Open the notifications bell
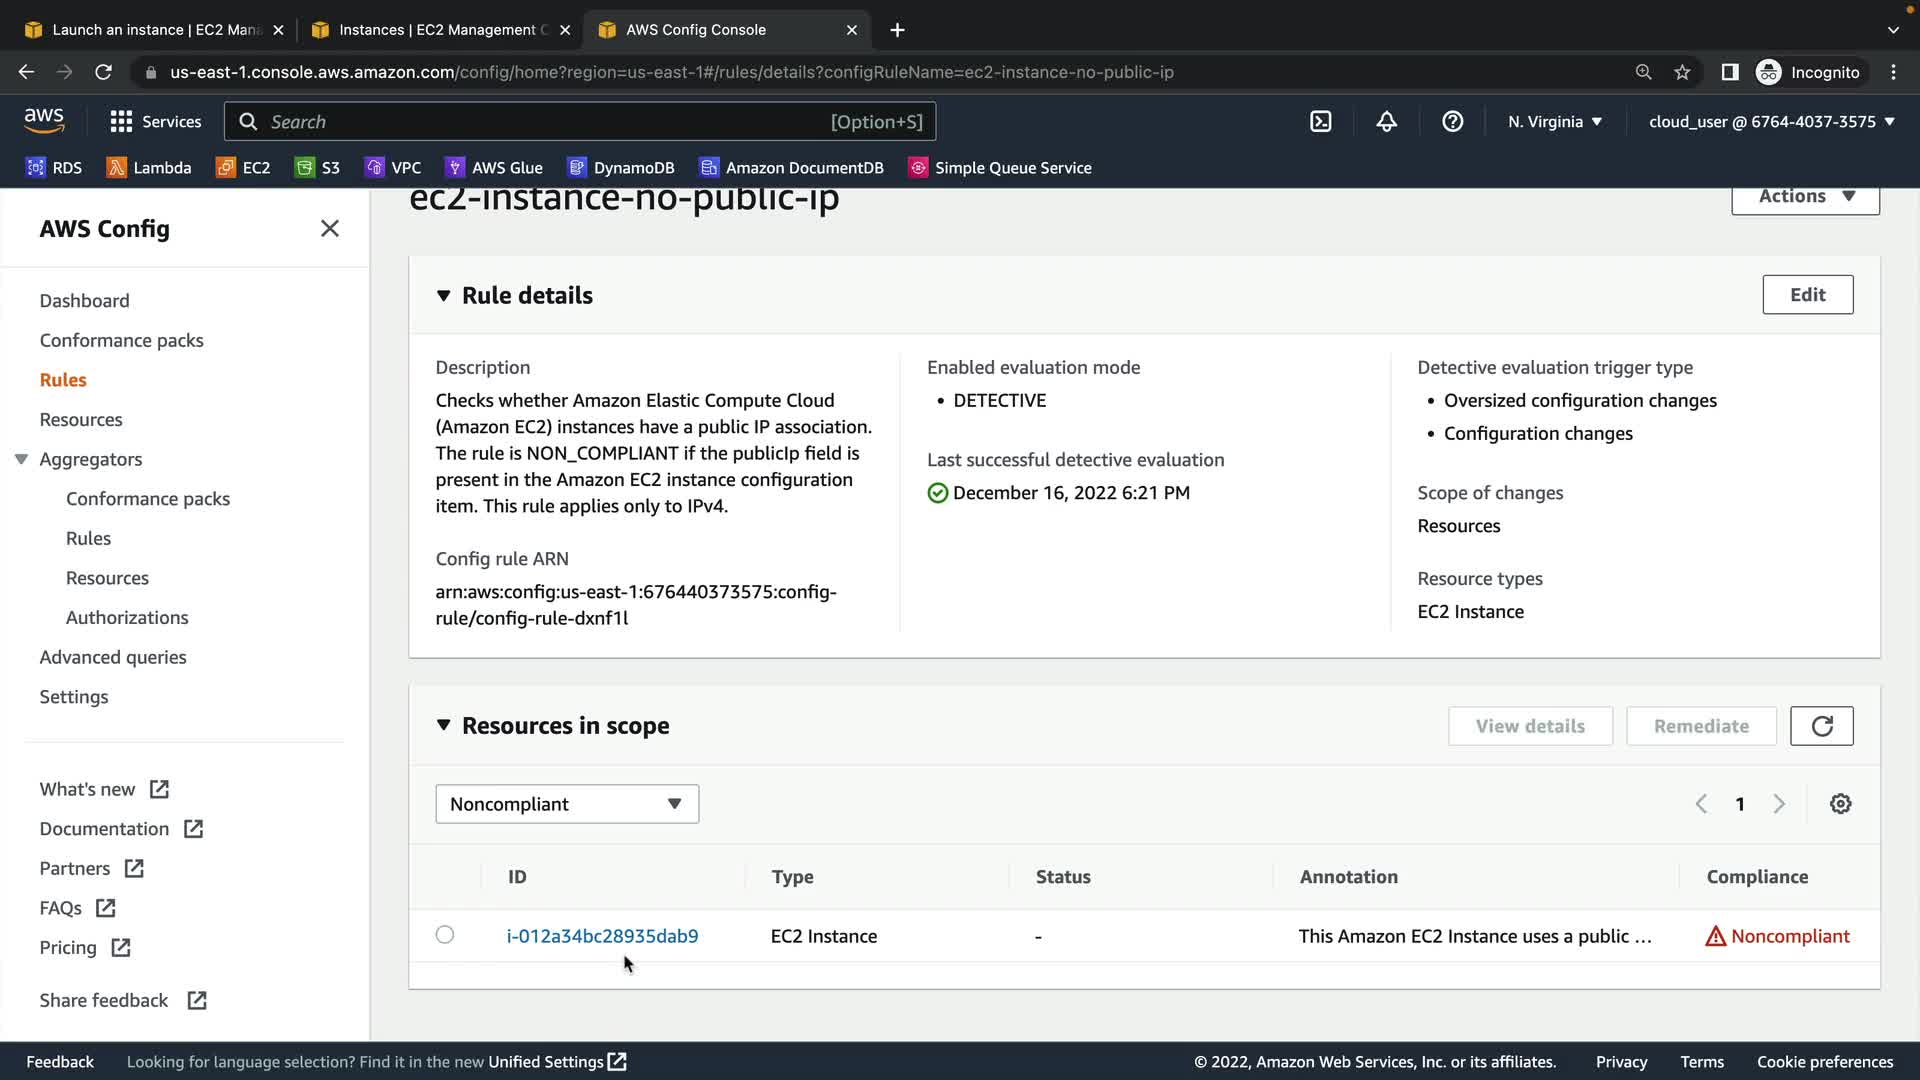Image resolution: width=1920 pixels, height=1080 pixels. click(x=1386, y=122)
